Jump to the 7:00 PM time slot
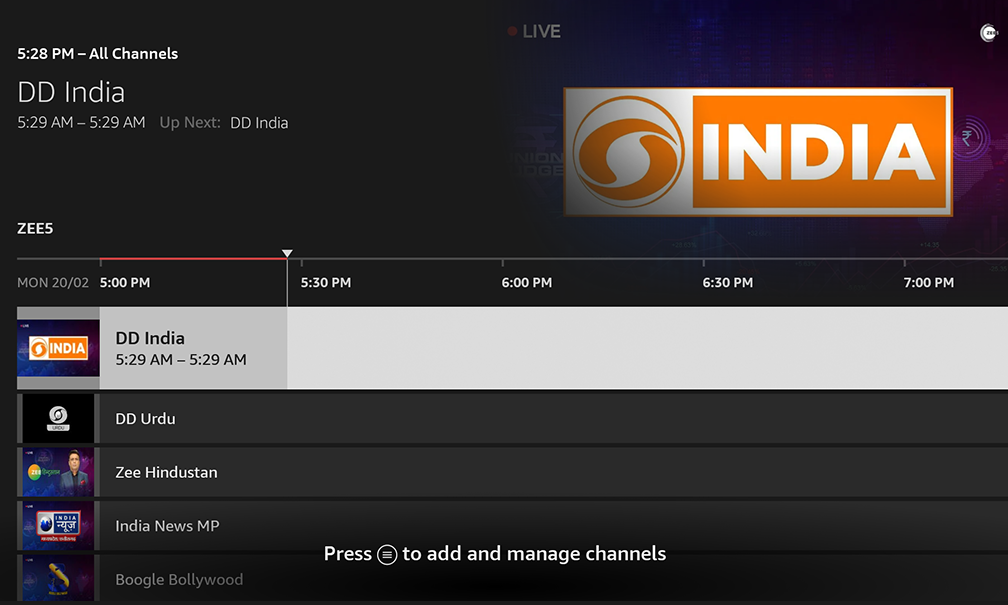This screenshot has width=1008, height=605. click(928, 282)
